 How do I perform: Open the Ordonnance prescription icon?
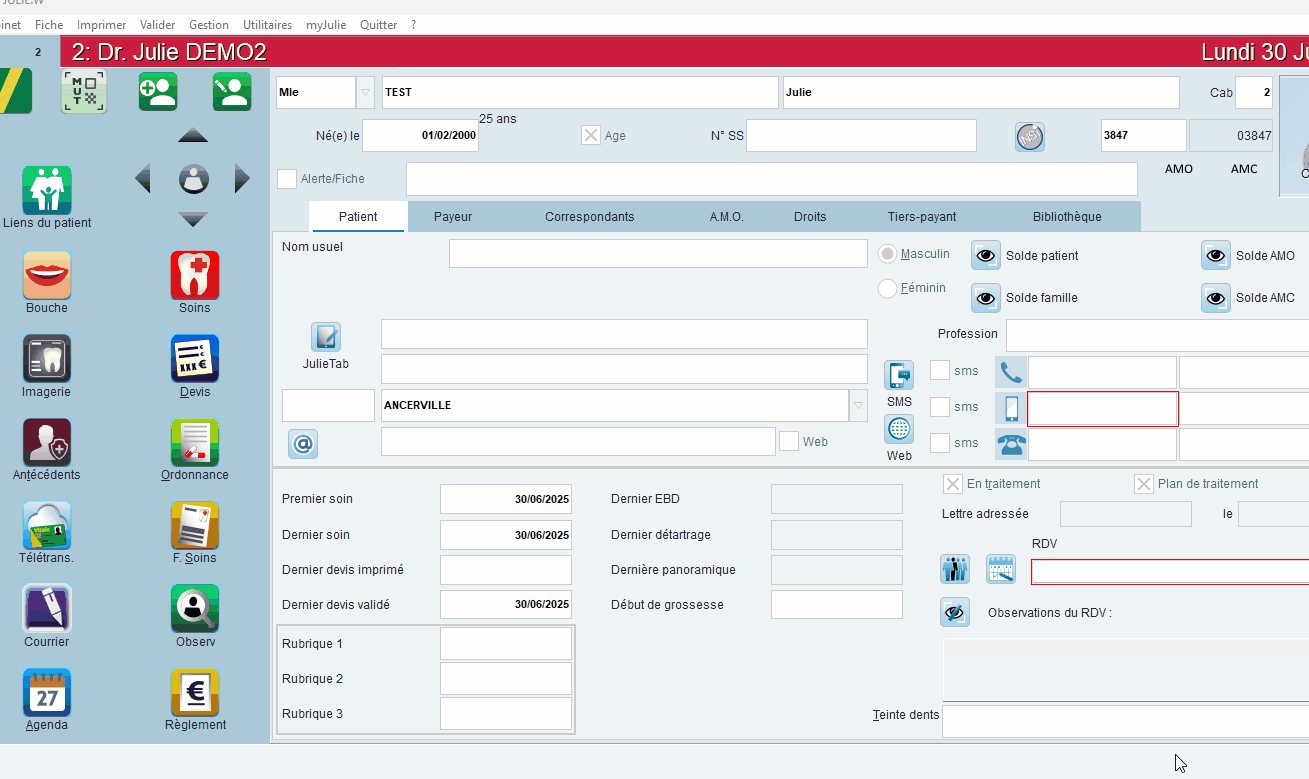195,442
